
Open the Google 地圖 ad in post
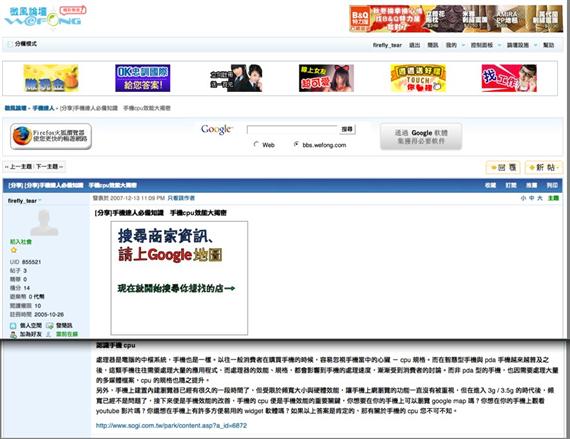click(x=179, y=278)
